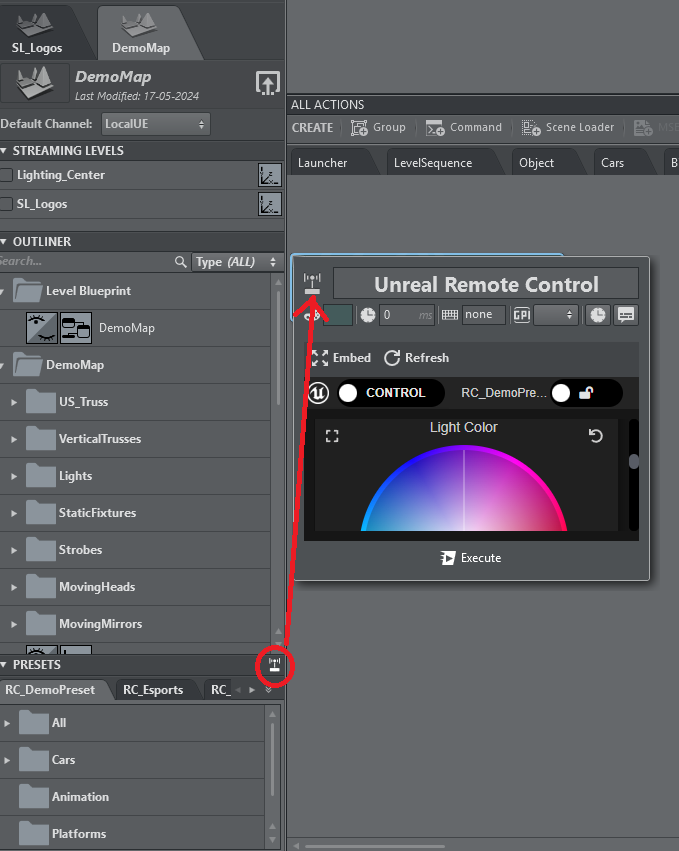Viewport: 679px width, 851px height.
Task: Open the Default Channel LocalUE dropdown
Action: click(155, 124)
